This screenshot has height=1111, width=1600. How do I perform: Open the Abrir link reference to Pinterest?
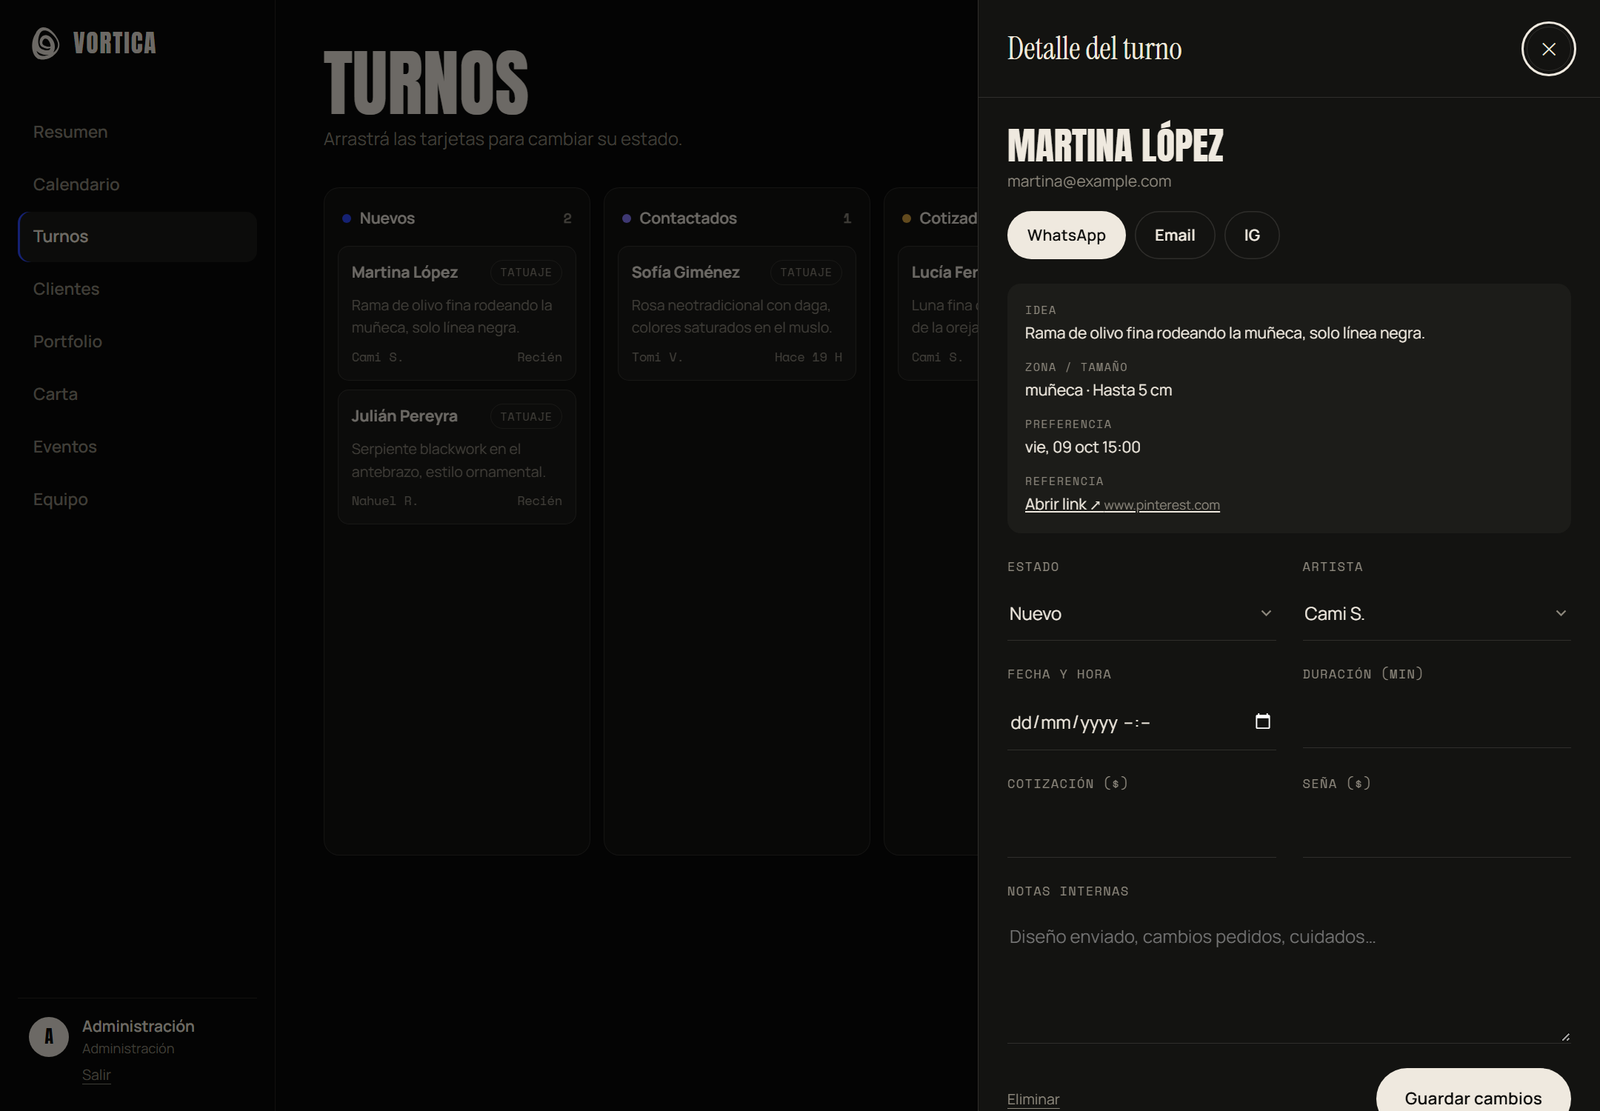click(x=1122, y=504)
